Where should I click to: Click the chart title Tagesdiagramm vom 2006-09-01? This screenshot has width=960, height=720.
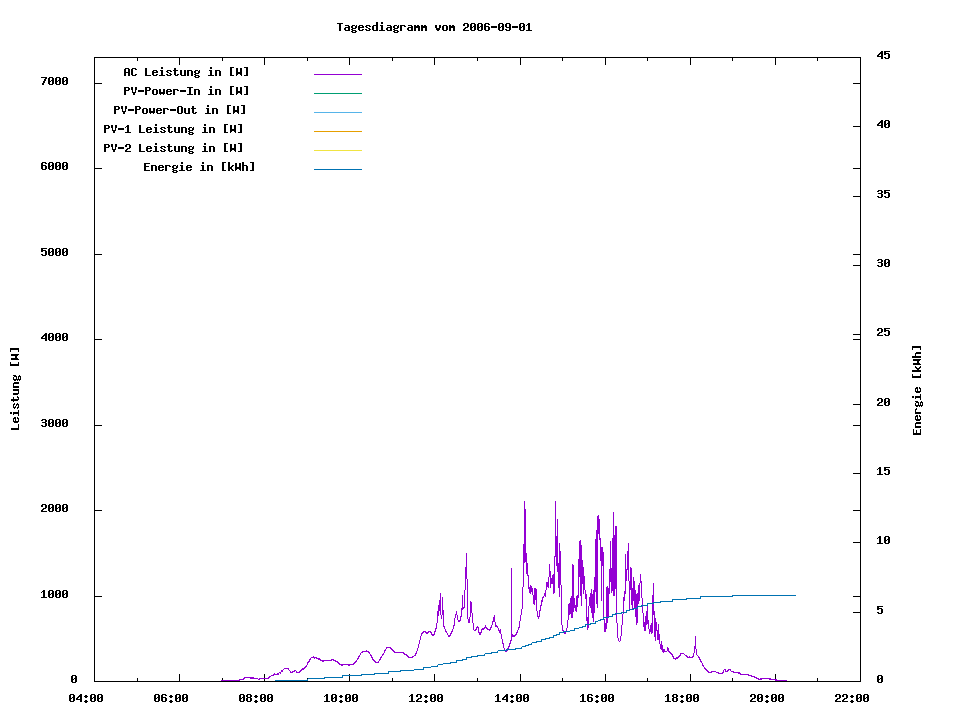[434, 27]
